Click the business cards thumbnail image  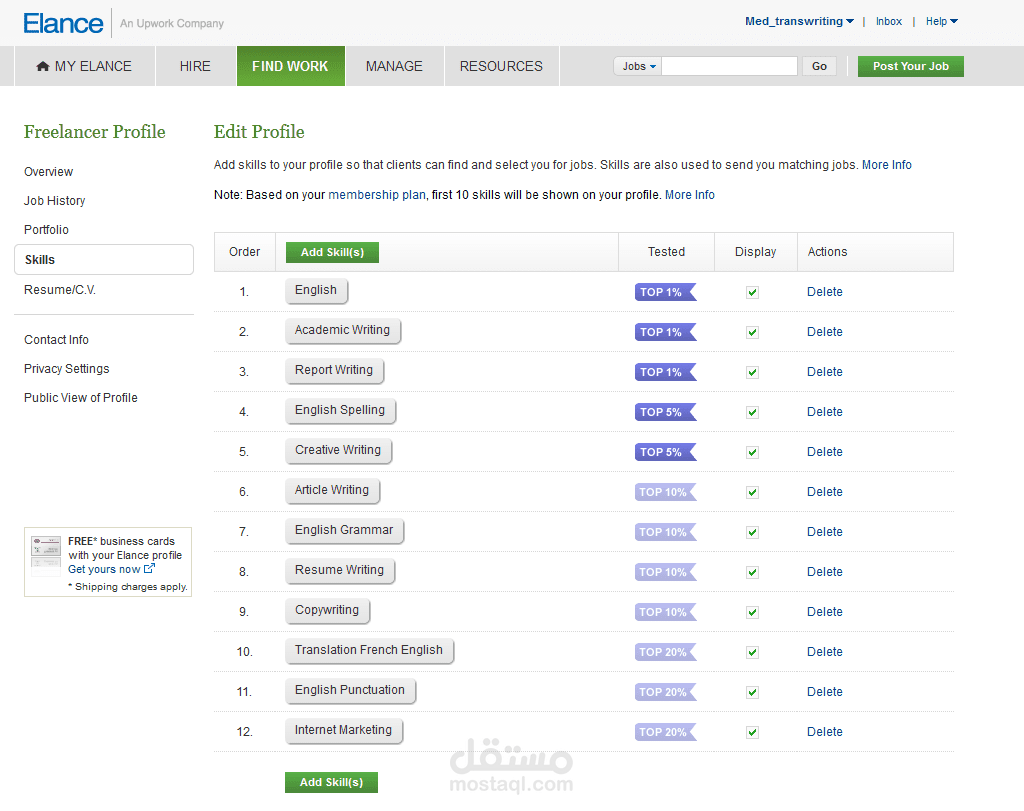[46, 556]
